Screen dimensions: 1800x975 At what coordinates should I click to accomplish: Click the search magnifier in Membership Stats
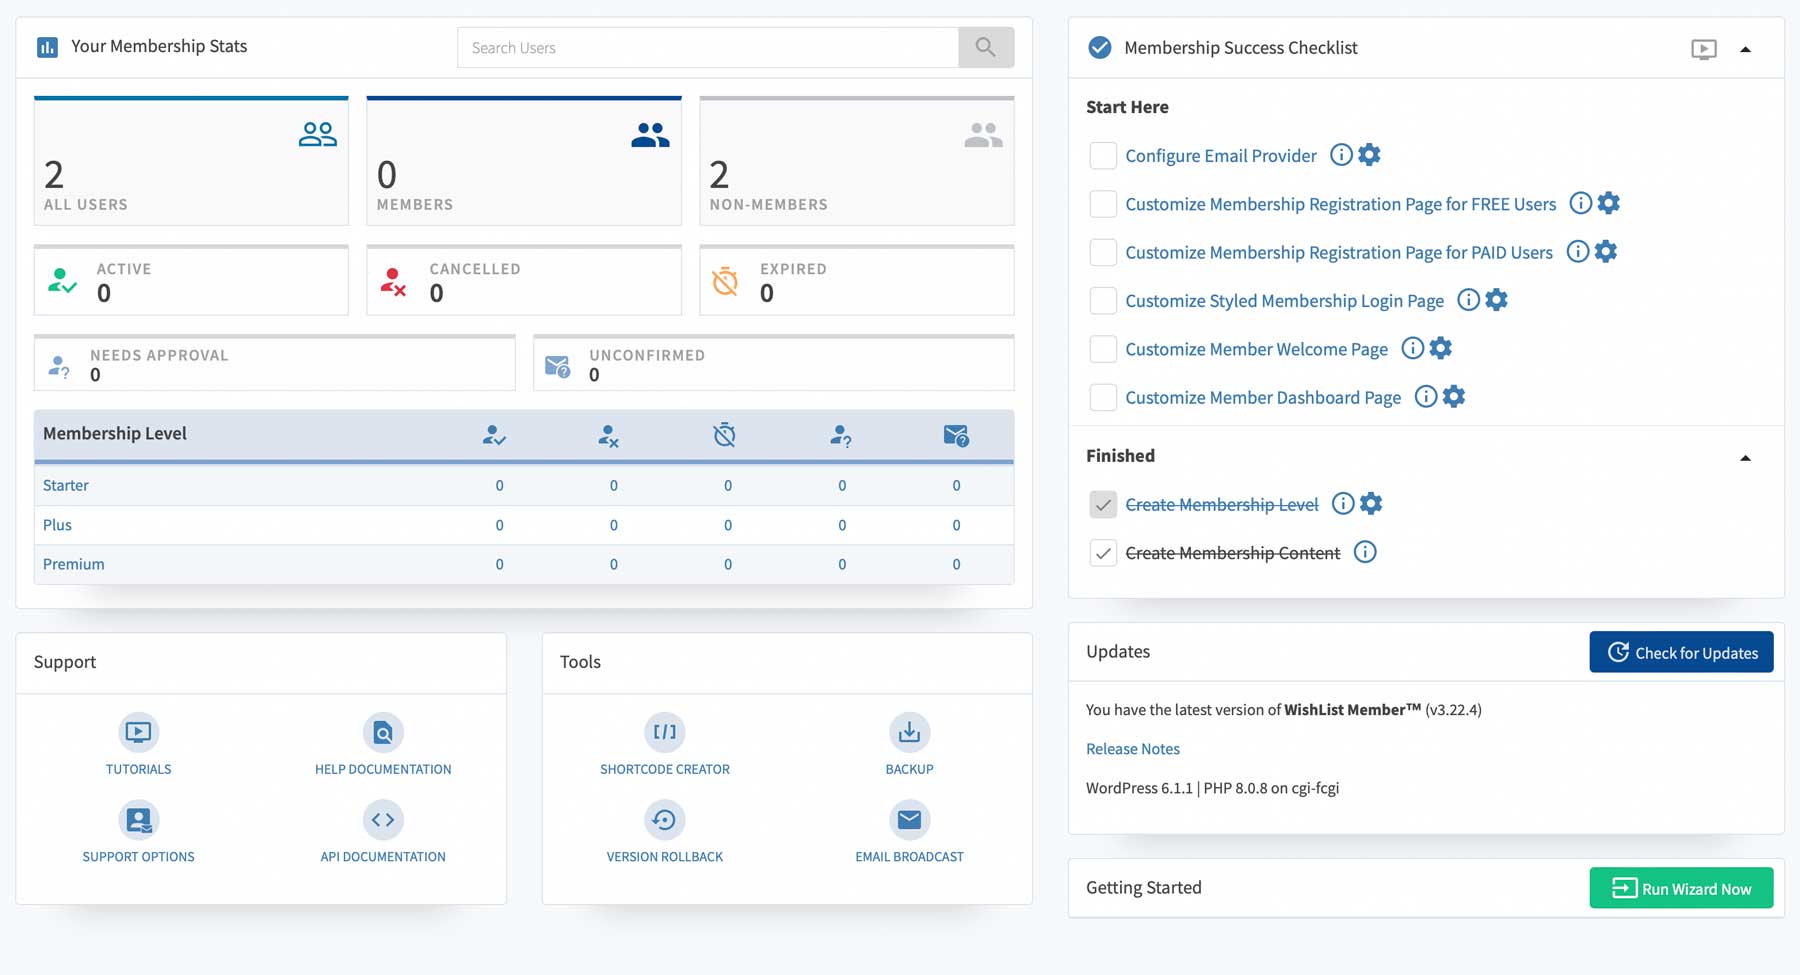coord(984,47)
